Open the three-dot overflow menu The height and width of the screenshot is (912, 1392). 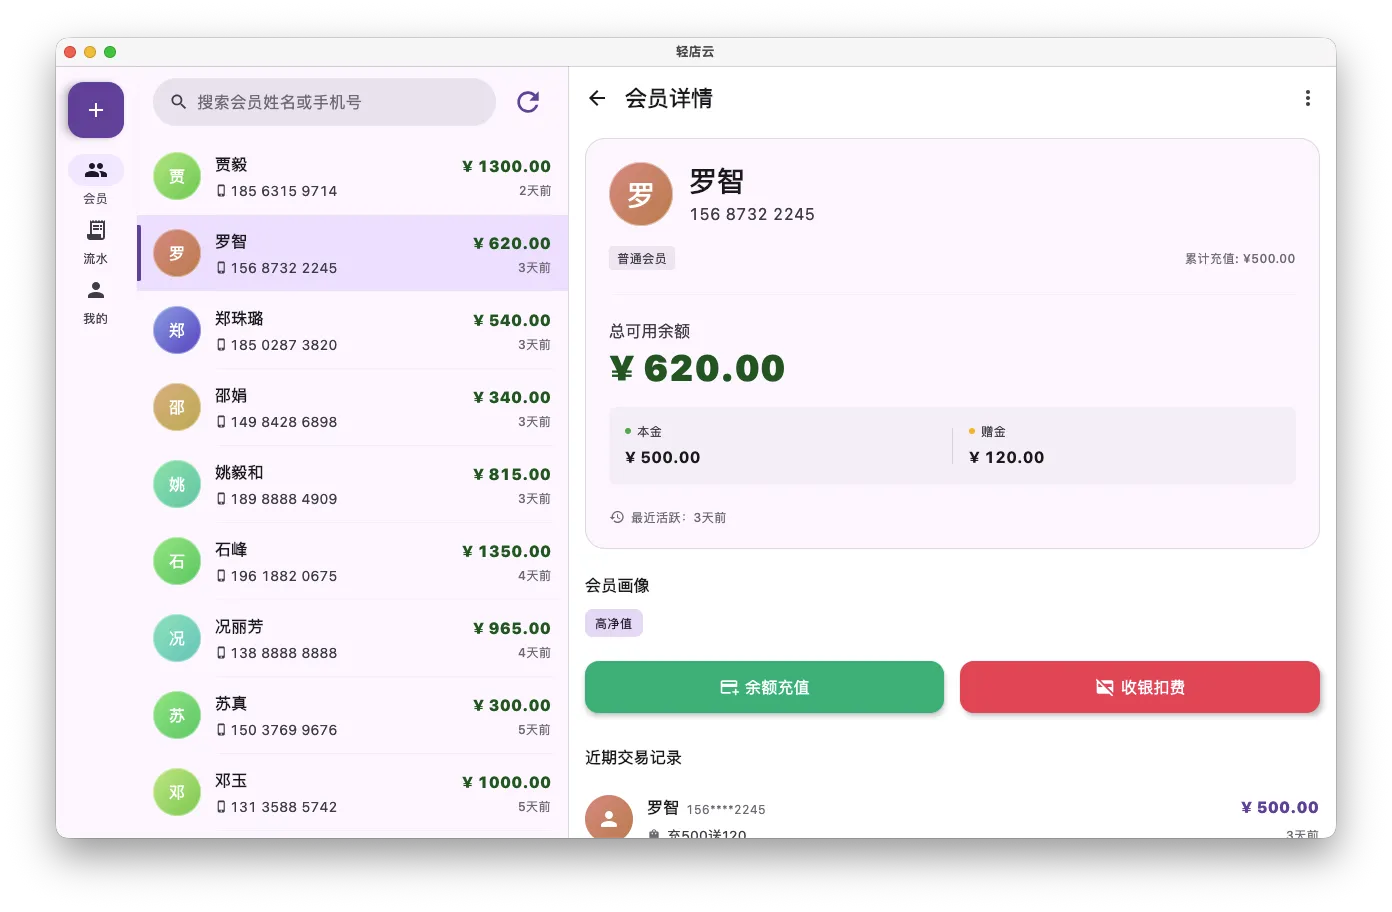tap(1307, 97)
